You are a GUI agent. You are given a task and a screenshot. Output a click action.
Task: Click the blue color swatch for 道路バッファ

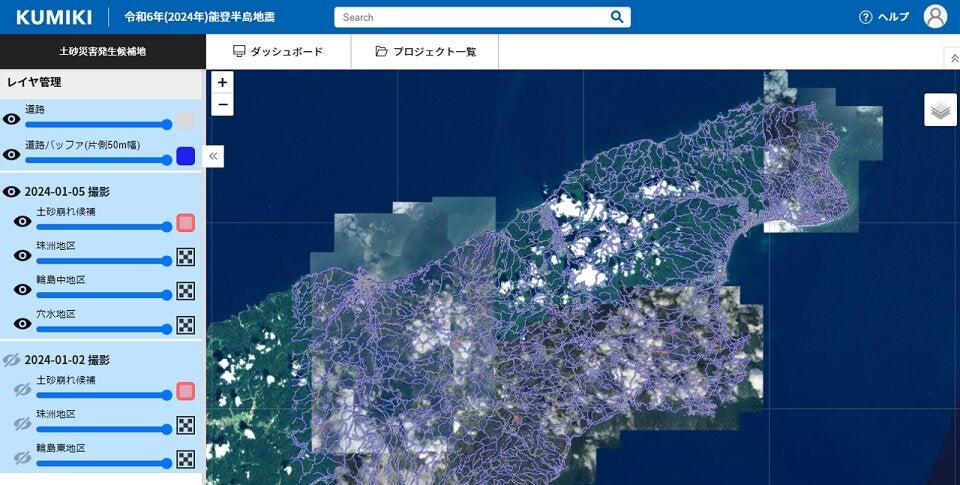[185, 155]
